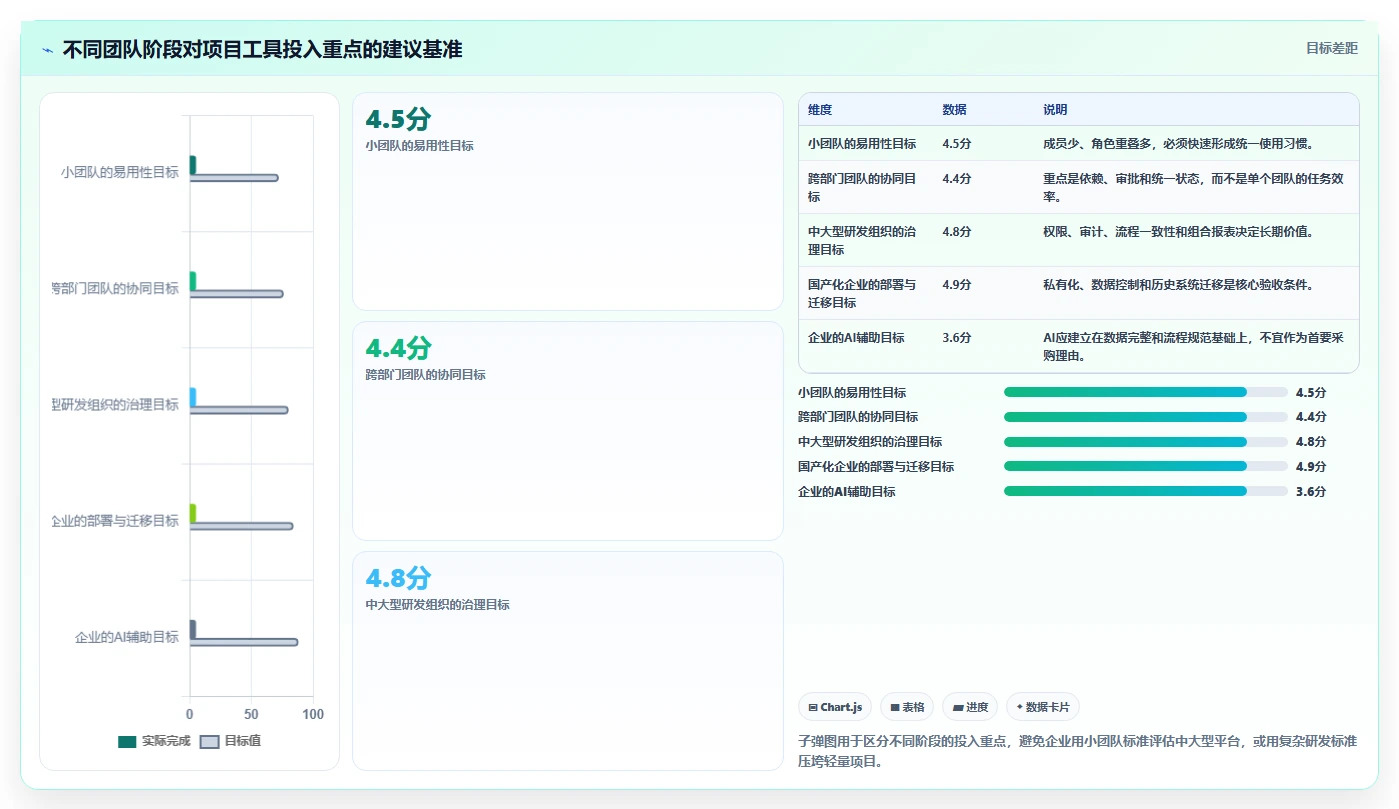Click the 目标值 legend color box
This screenshot has height=809, width=1399.
(210, 742)
